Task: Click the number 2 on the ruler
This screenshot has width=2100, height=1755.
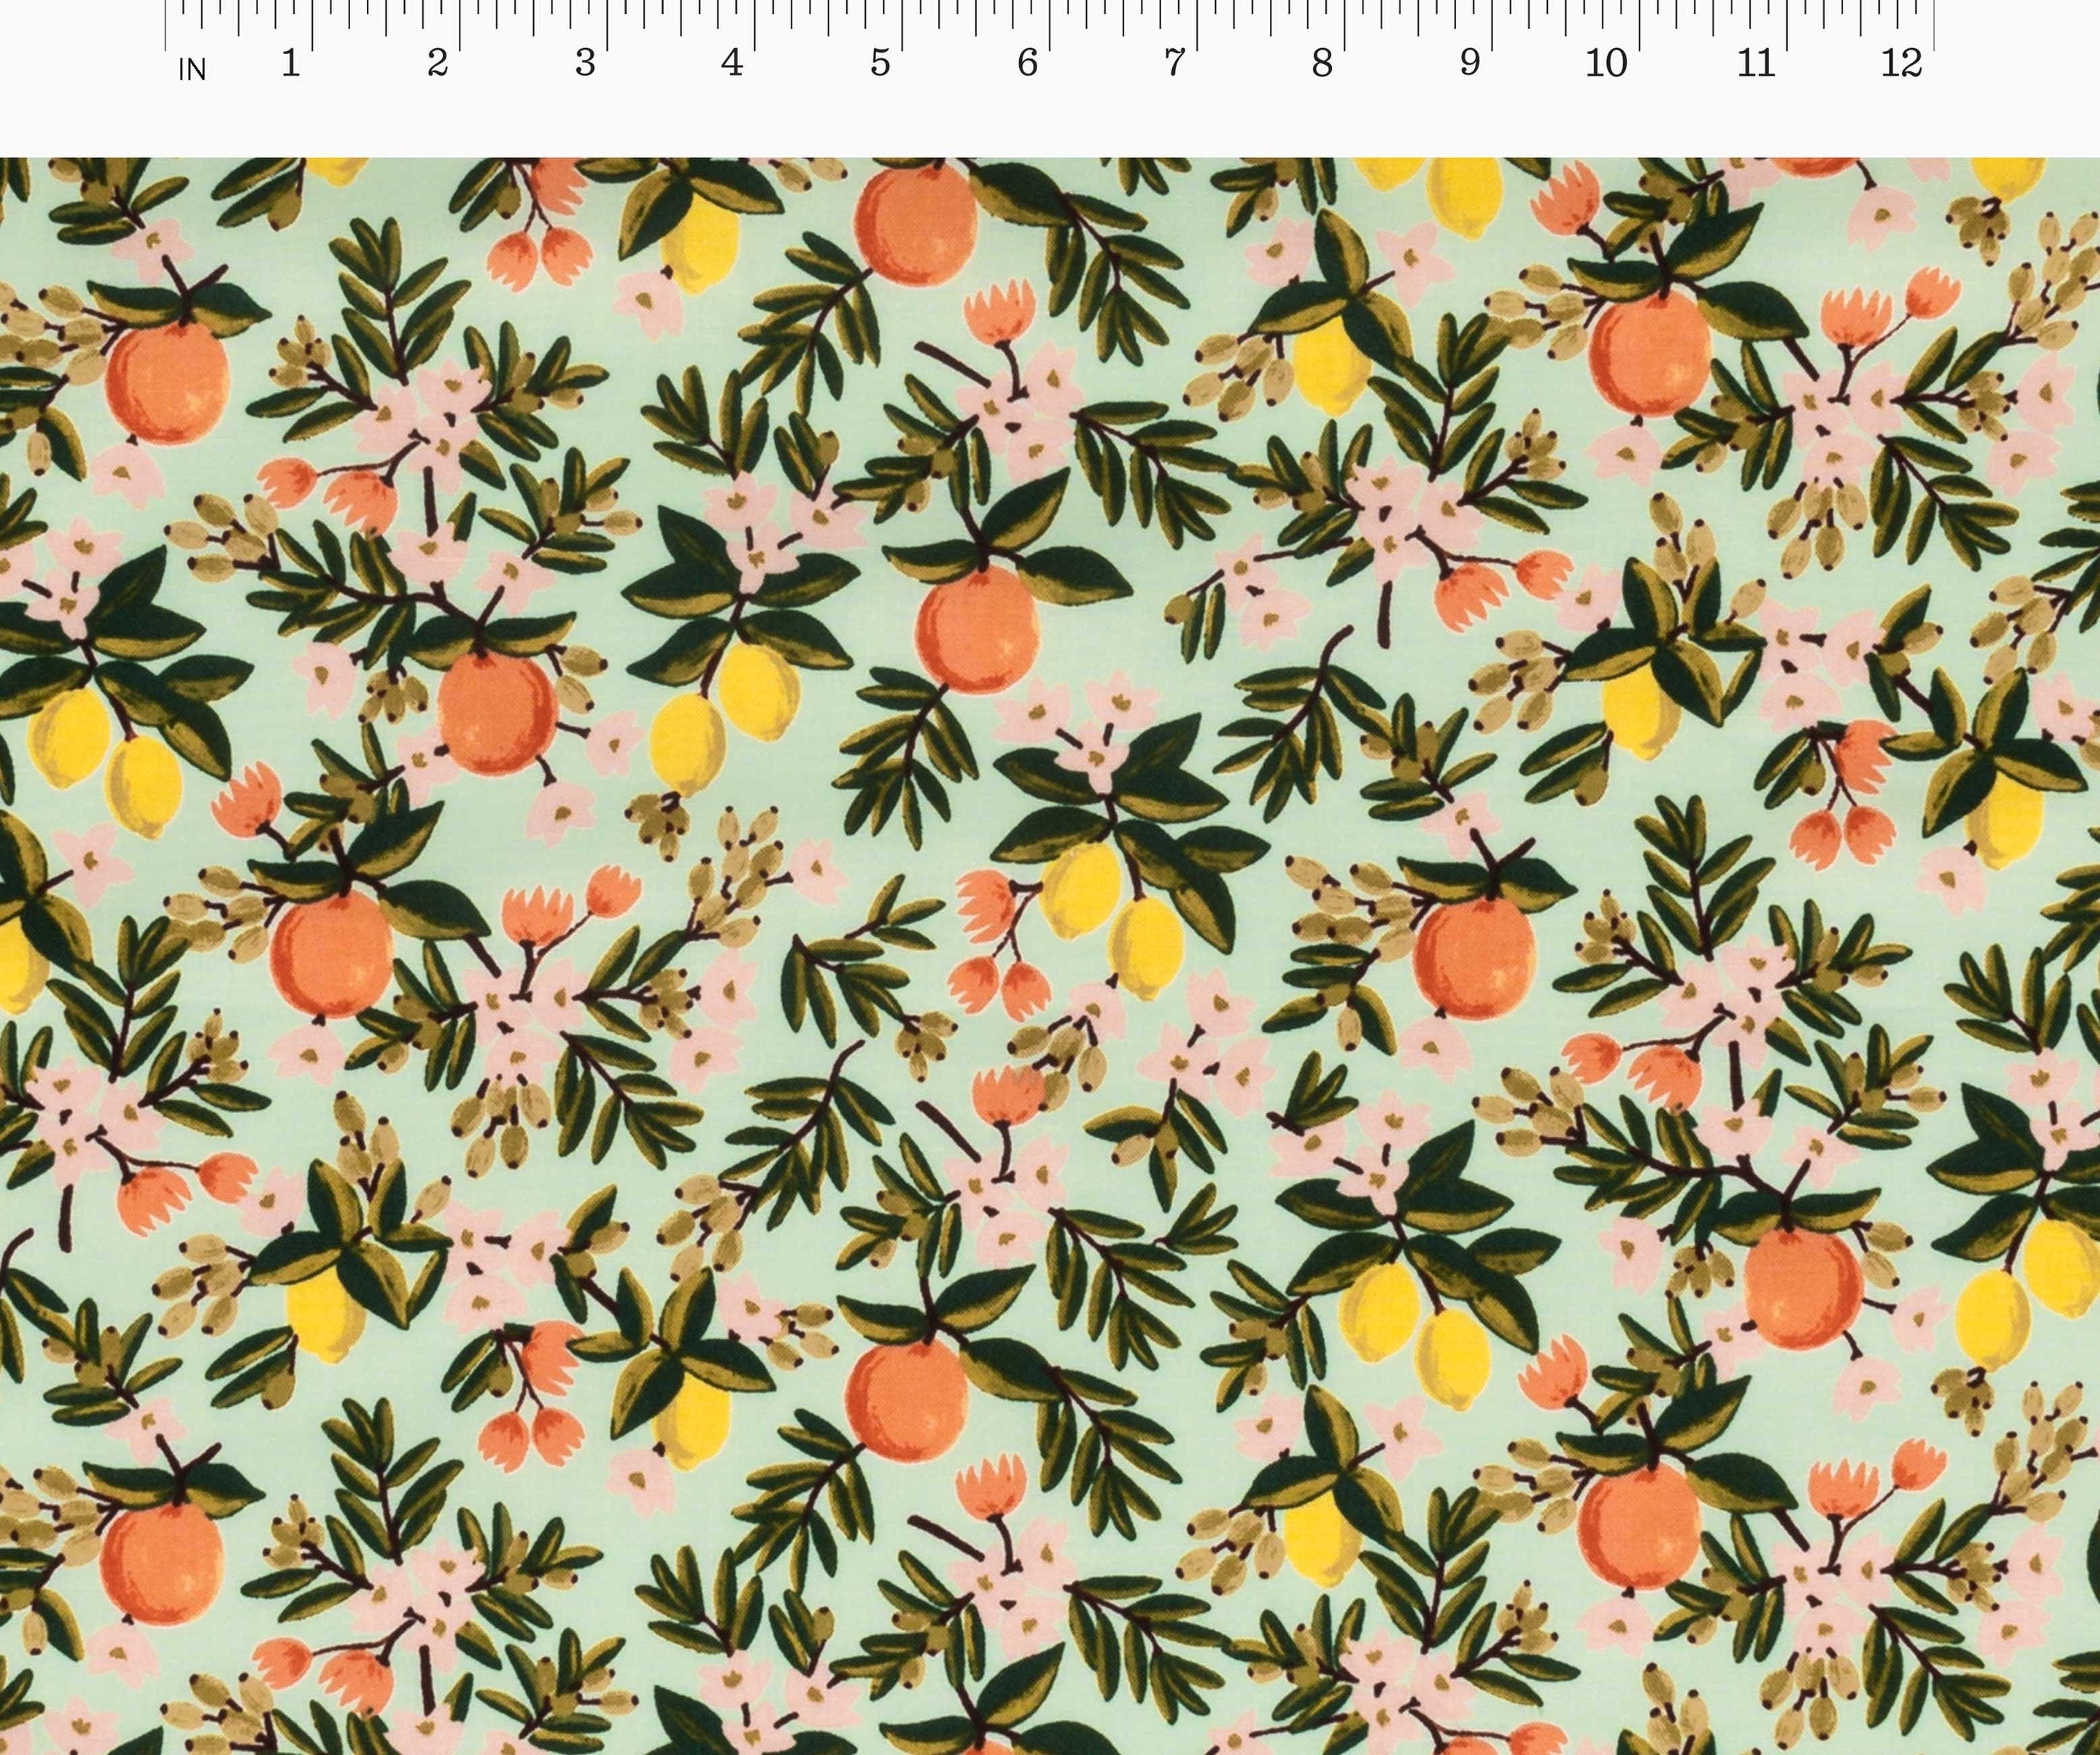Action: point(437,63)
